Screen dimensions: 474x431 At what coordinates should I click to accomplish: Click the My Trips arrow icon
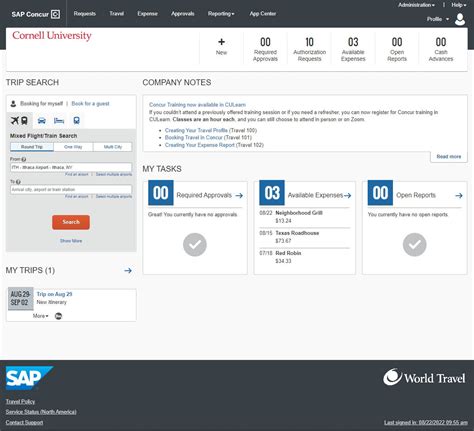pos(128,270)
